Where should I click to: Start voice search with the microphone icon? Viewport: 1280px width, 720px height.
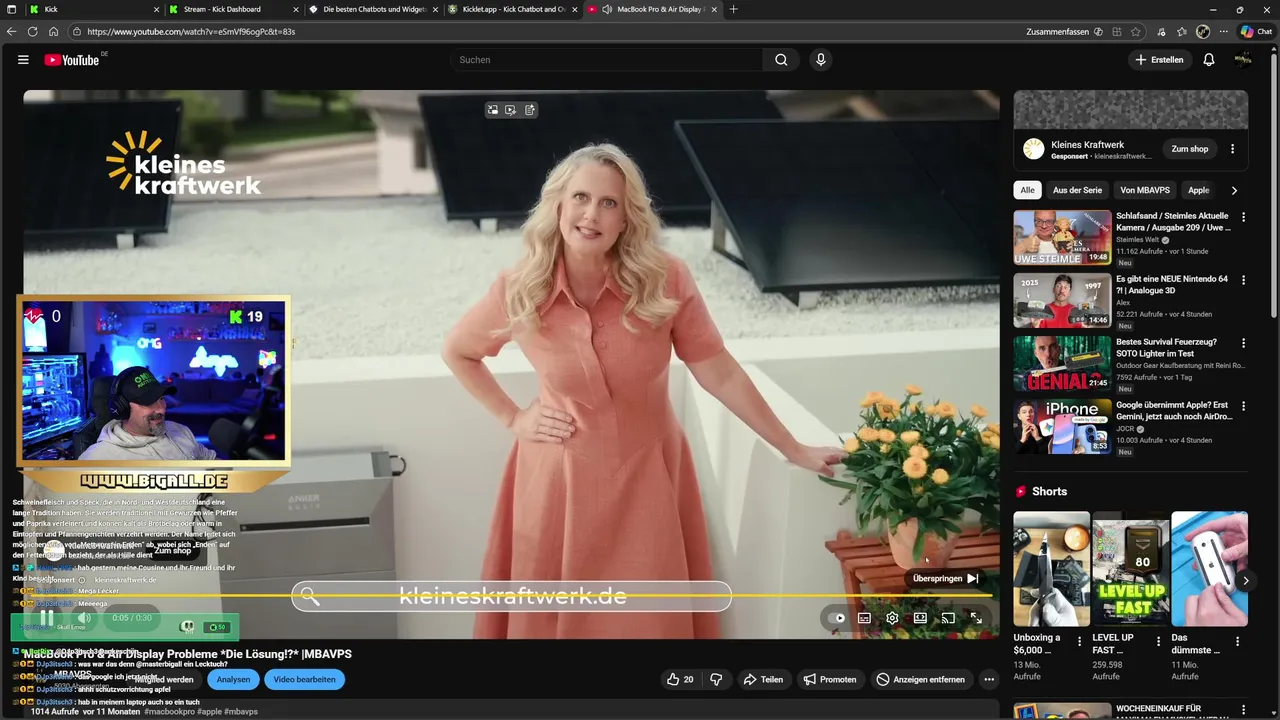point(821,60)
